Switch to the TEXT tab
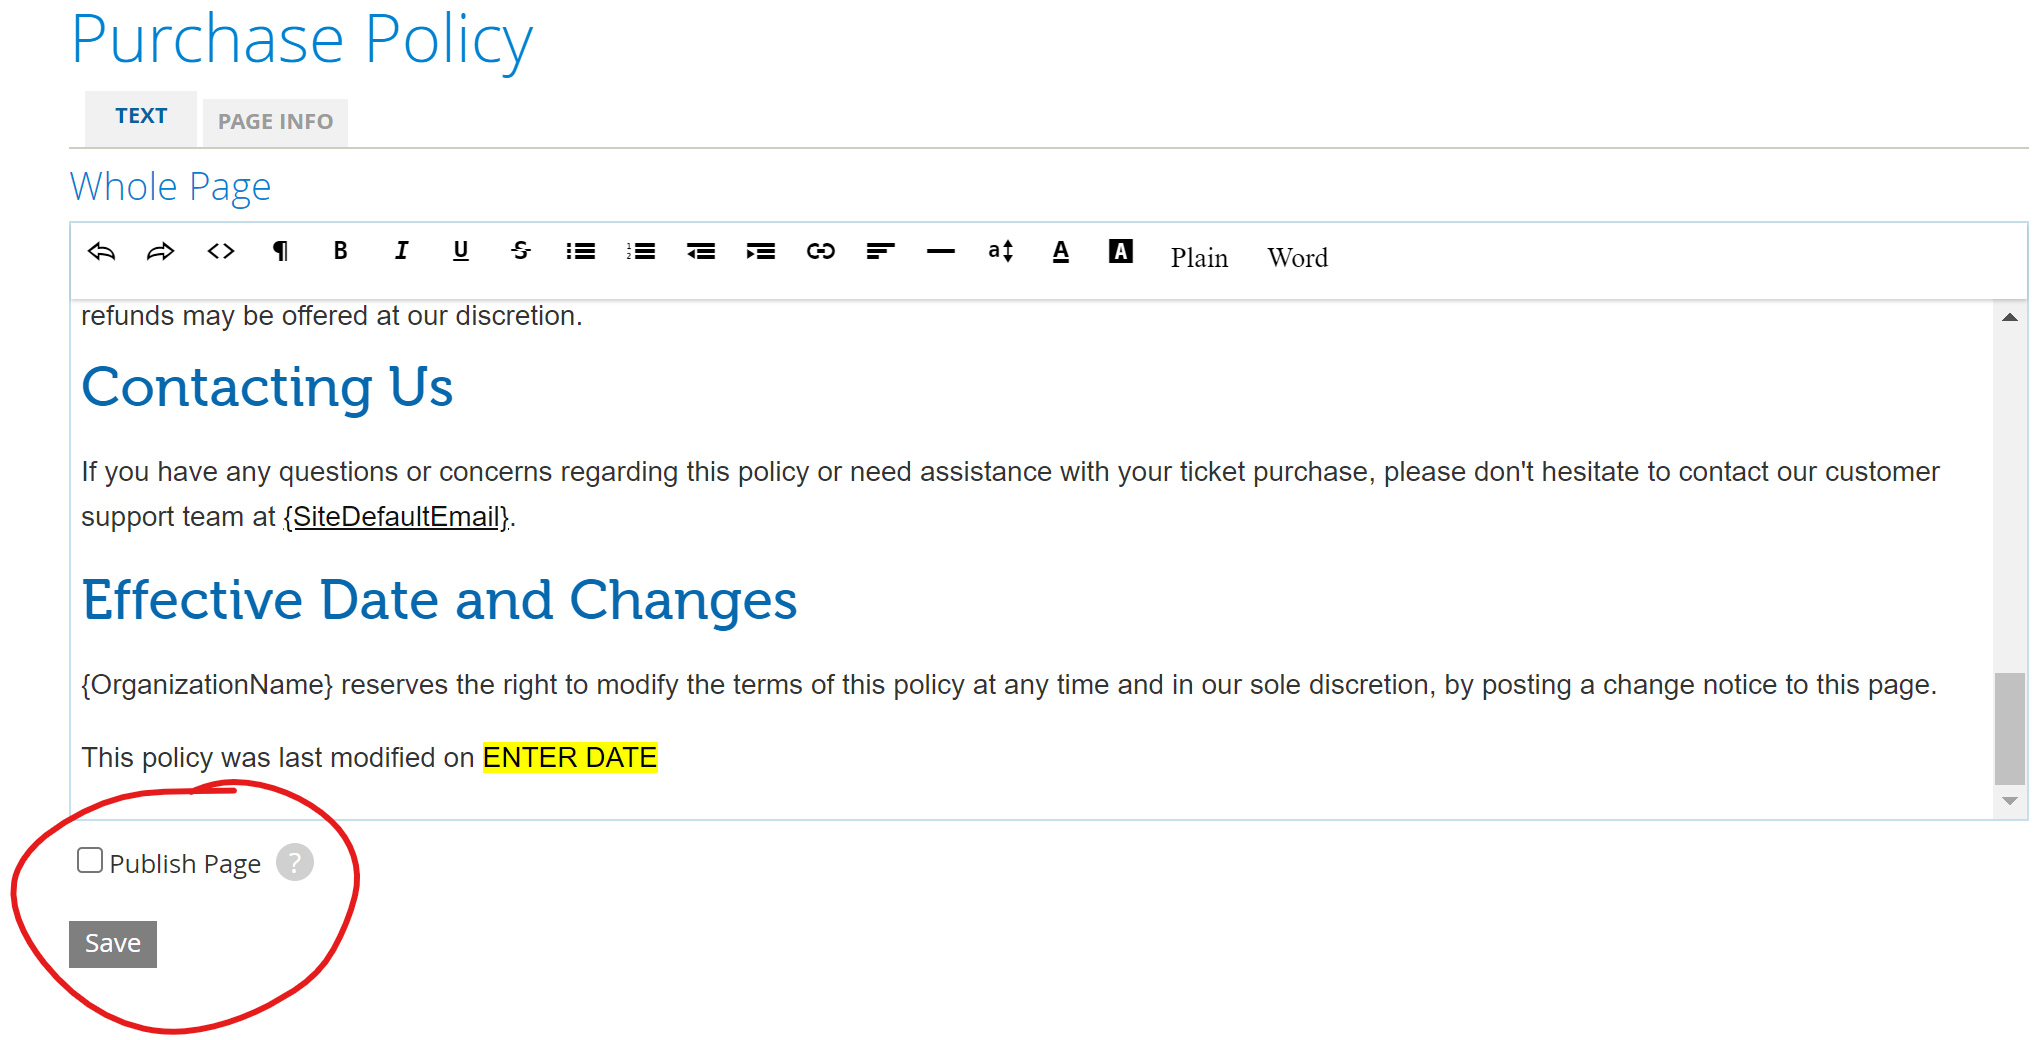 point(141,117)
